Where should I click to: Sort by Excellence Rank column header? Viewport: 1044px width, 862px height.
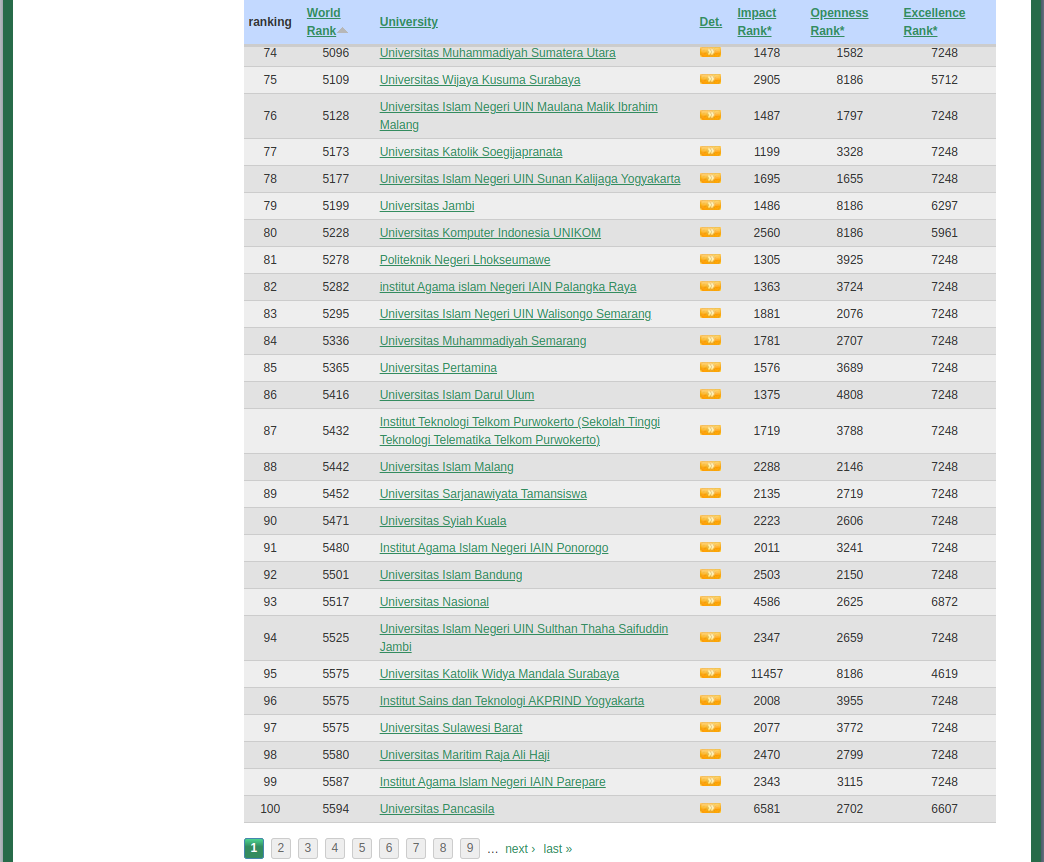(933, 22)
